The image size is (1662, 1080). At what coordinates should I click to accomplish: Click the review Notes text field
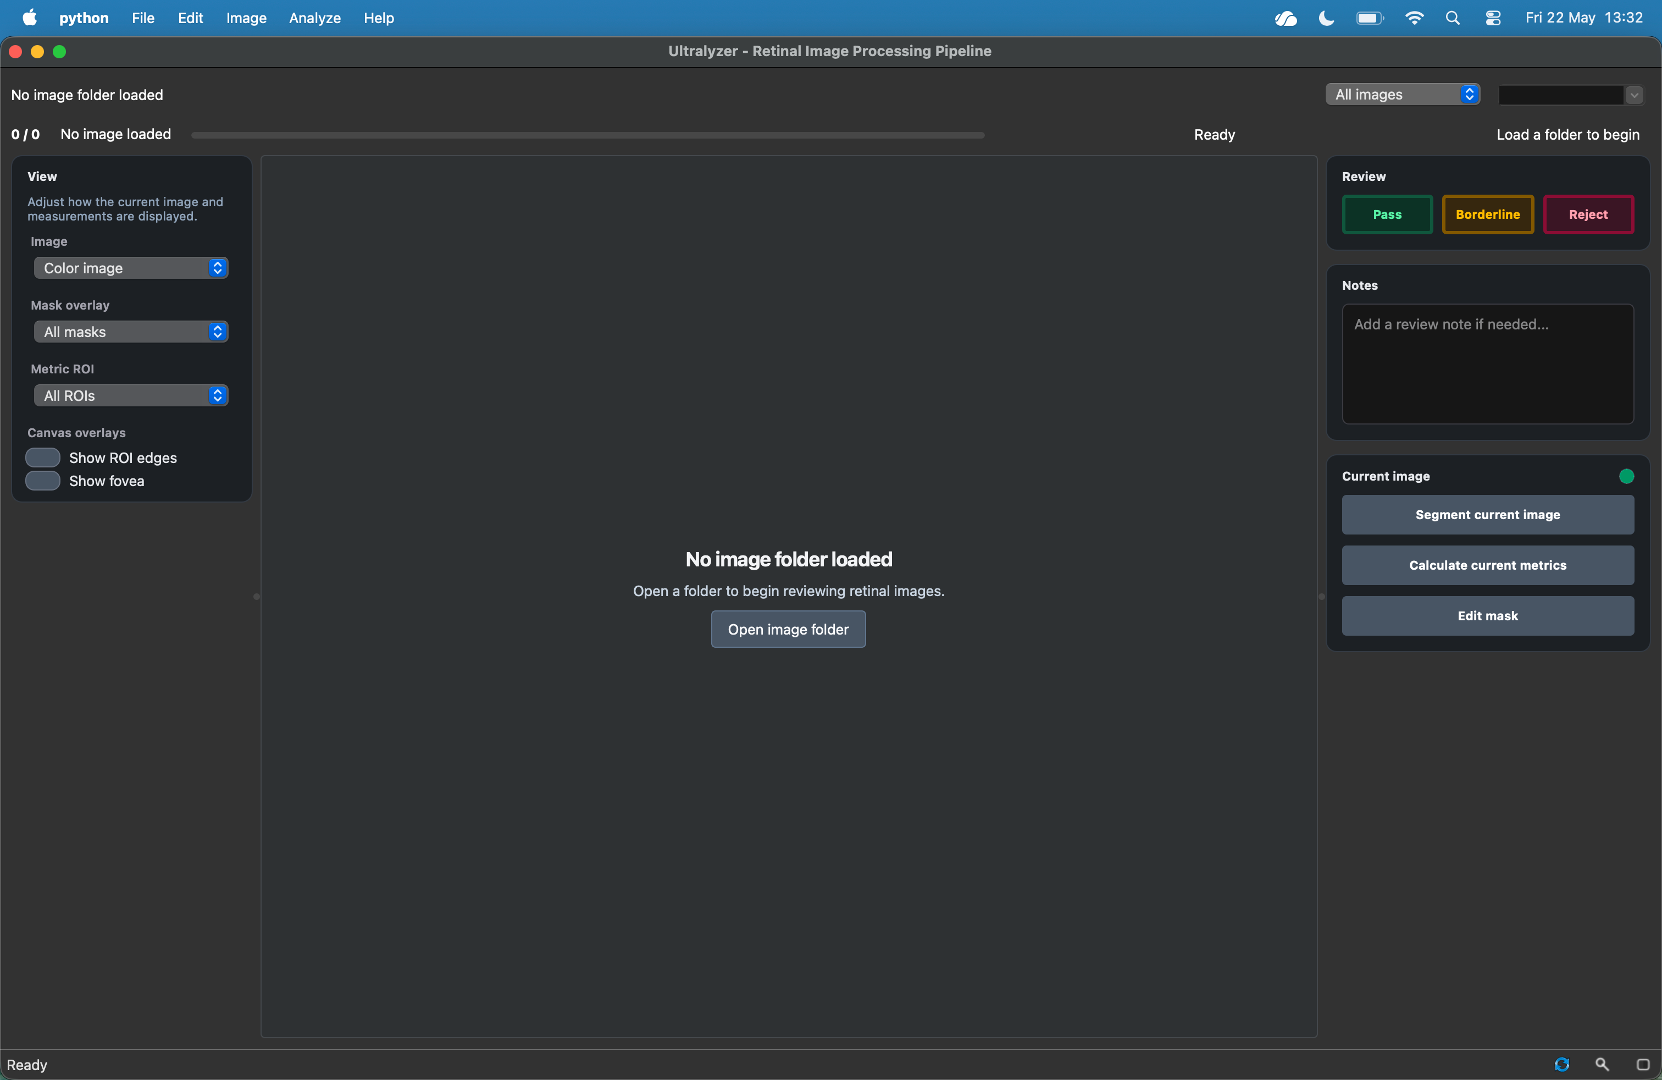(1488, 364)
